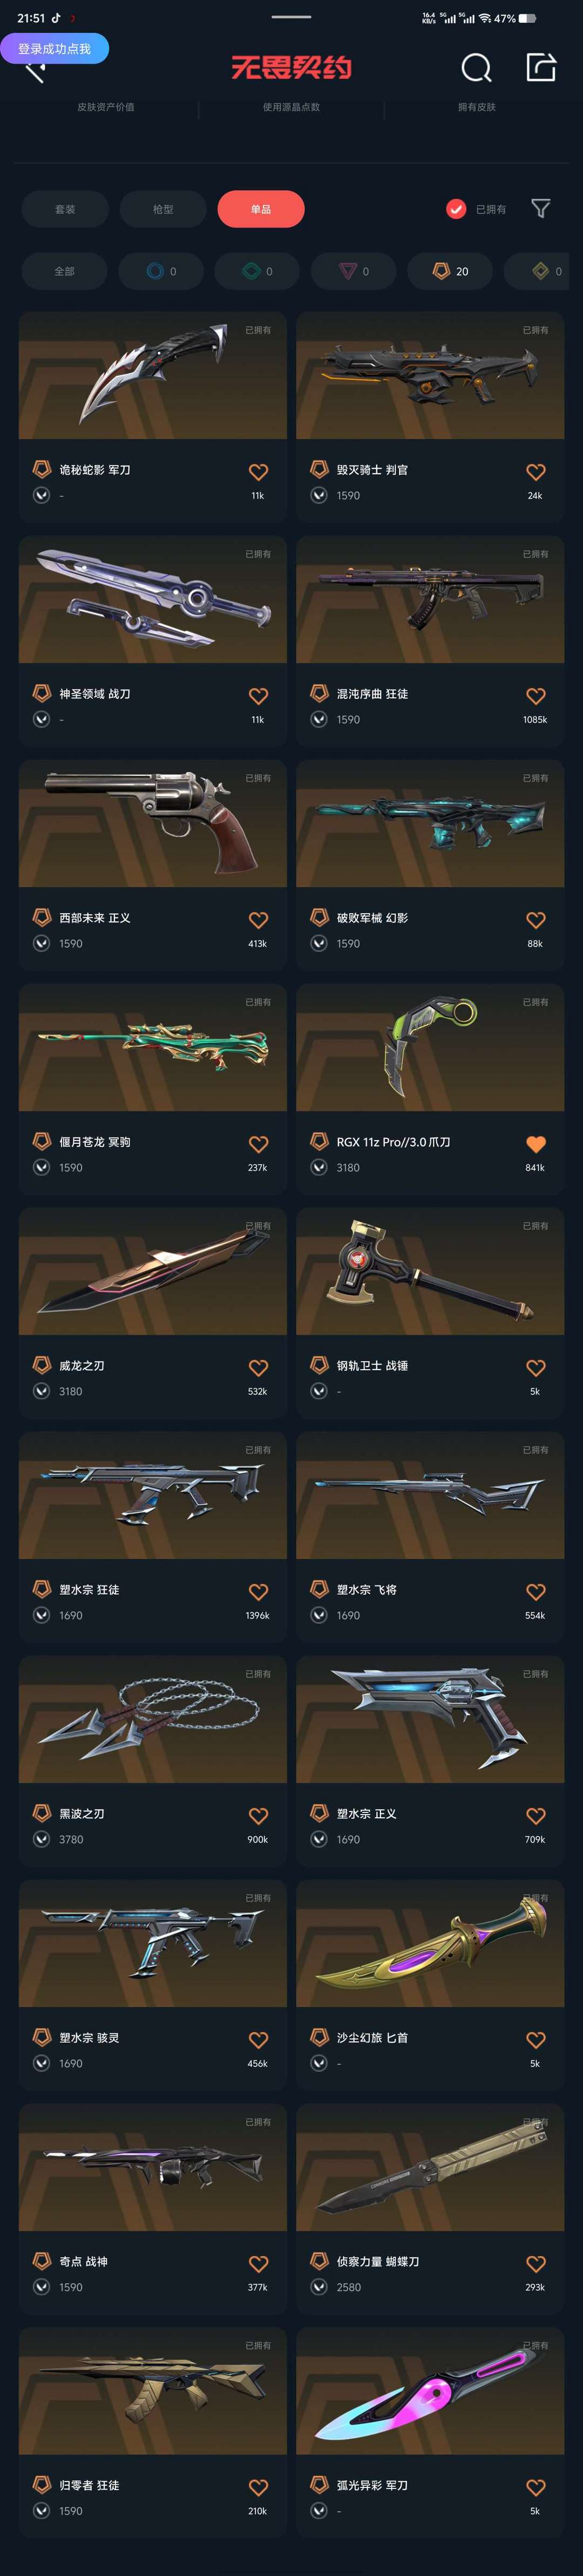
Task: Select the 全部 filter button
Action: pyautogui.click(x=64, y=271)
